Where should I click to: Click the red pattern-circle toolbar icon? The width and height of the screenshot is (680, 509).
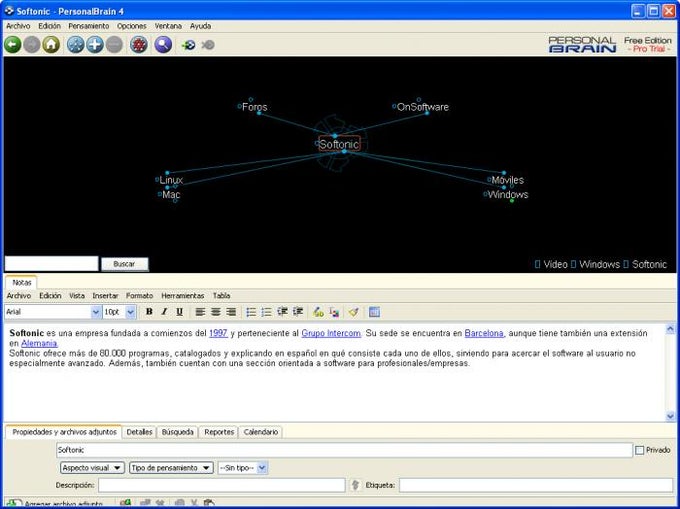click(x=139, y=45)
